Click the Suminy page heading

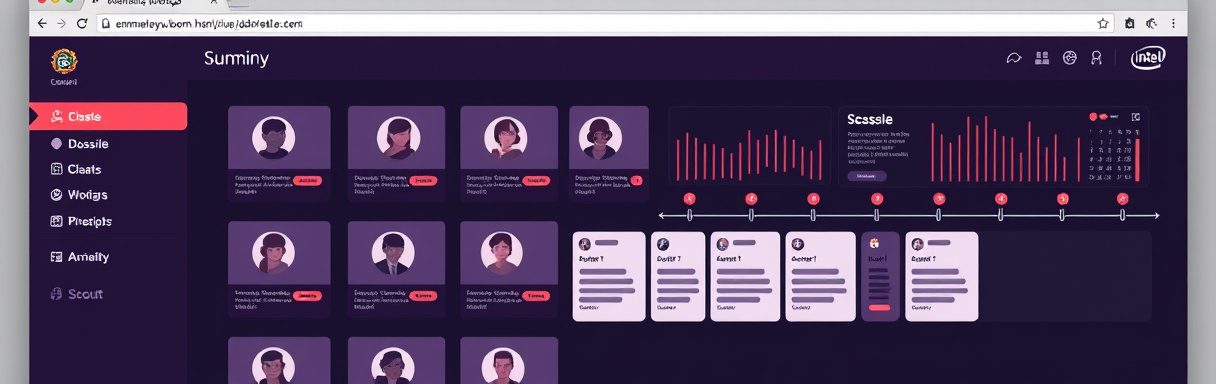coord(236,58)
